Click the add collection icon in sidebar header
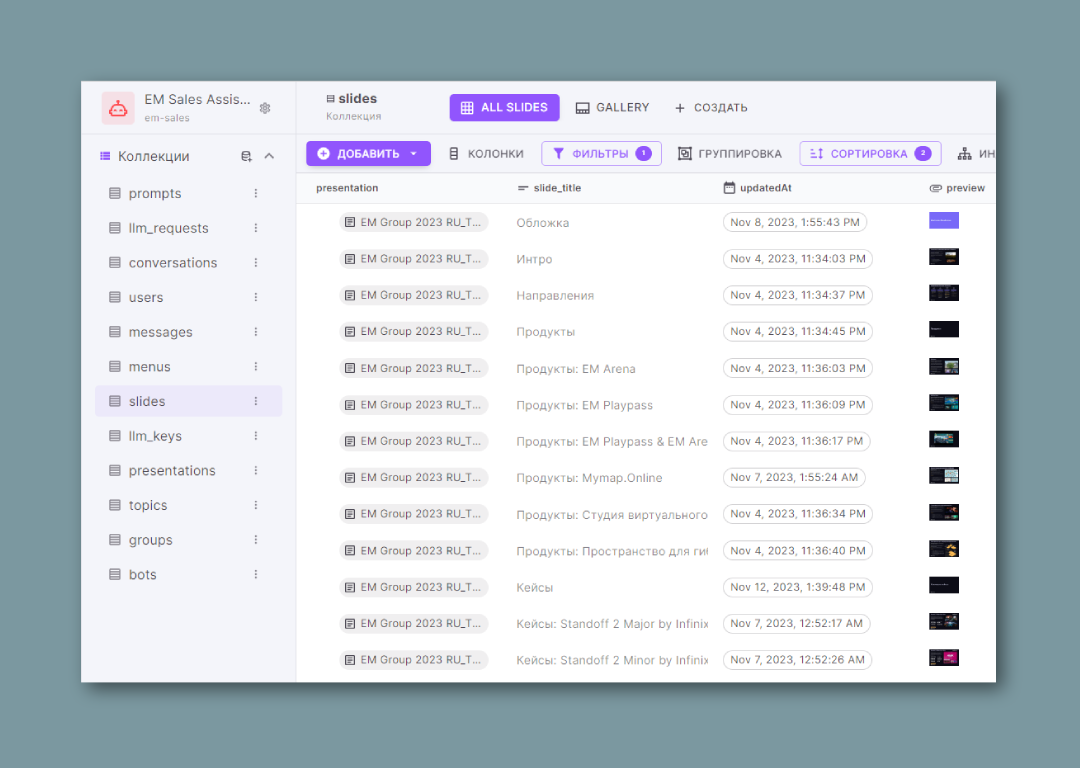Image resolution: width=1080 pixels, height=768 pixels. (x=246, y=157)
